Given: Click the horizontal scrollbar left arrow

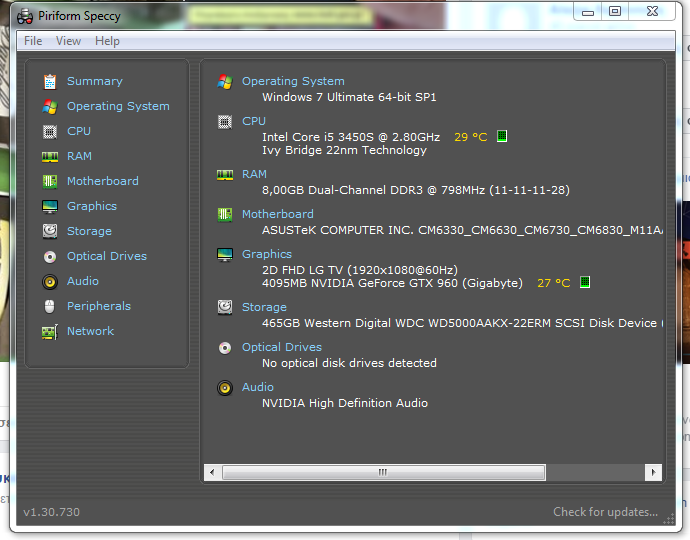Looking at the screenshot, I should click(212, 473).
